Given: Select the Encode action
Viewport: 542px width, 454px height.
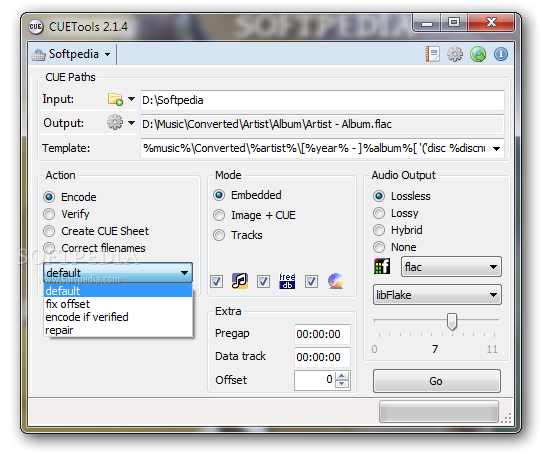Looking at the screenshot, I should 70,197.
